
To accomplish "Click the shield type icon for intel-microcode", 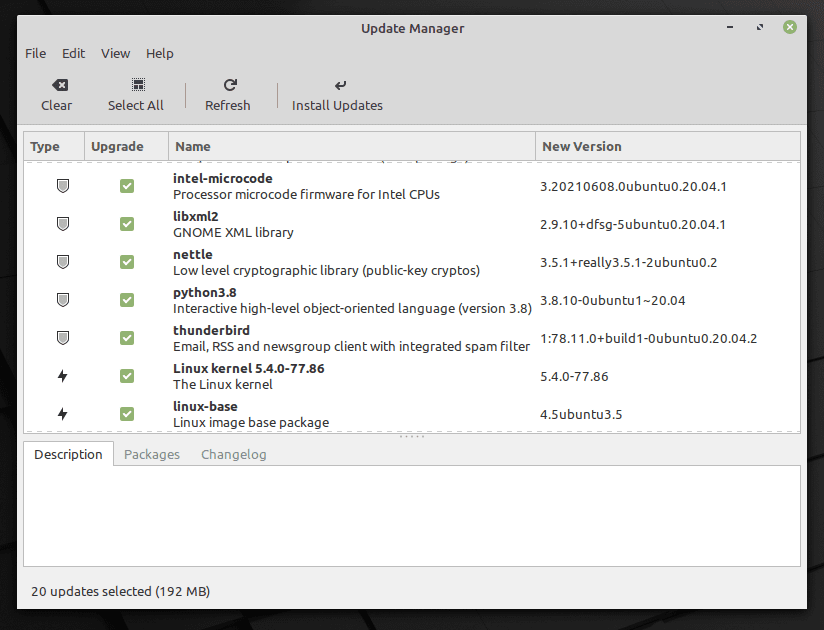I will (62, 186).
